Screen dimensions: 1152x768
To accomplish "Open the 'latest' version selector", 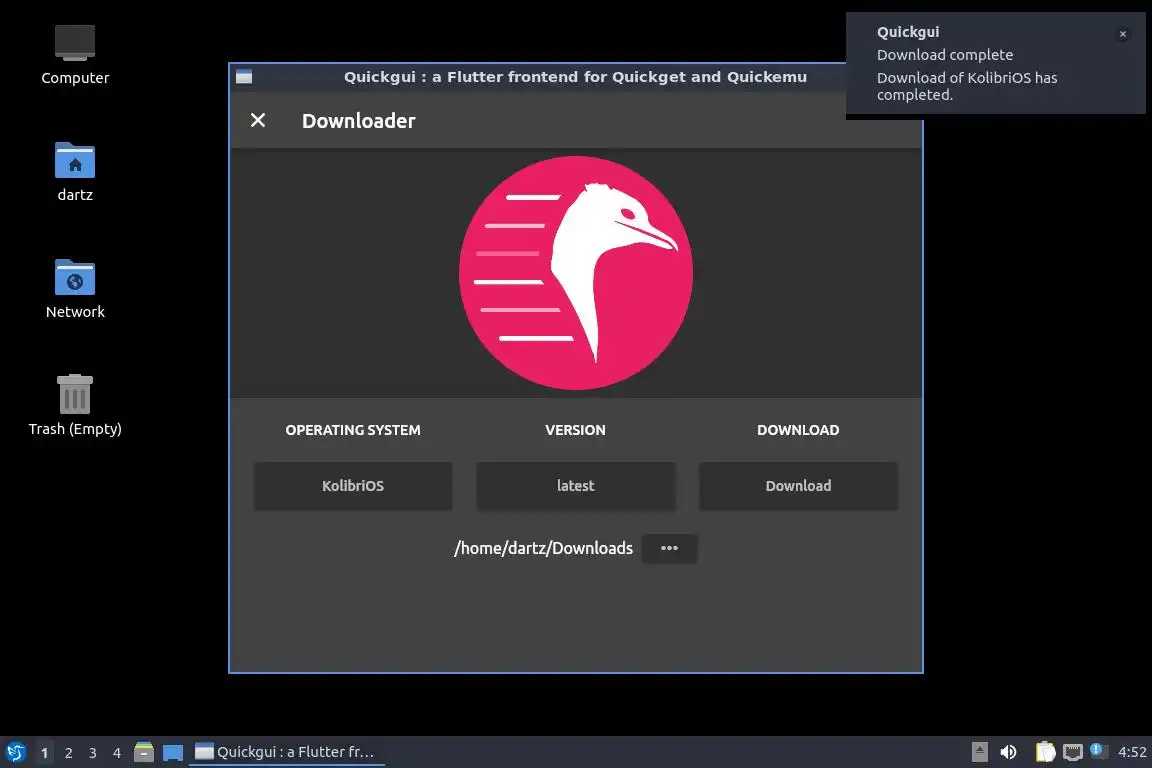I will 575,486.
